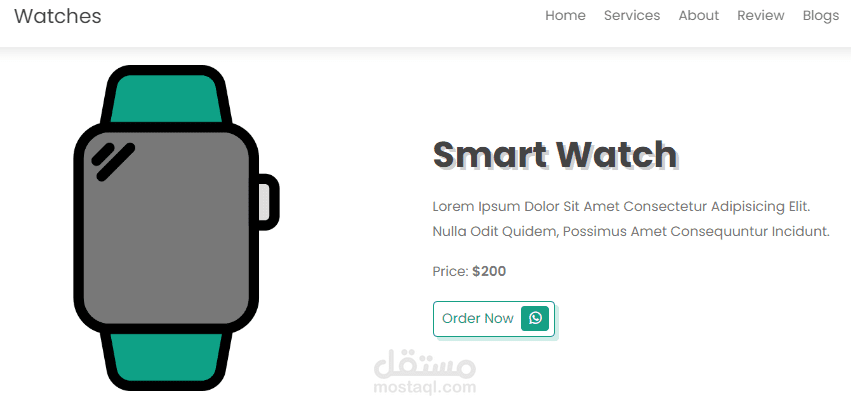Open the Review section
Screen dimensions: 851x404
(x=760, y=16)
